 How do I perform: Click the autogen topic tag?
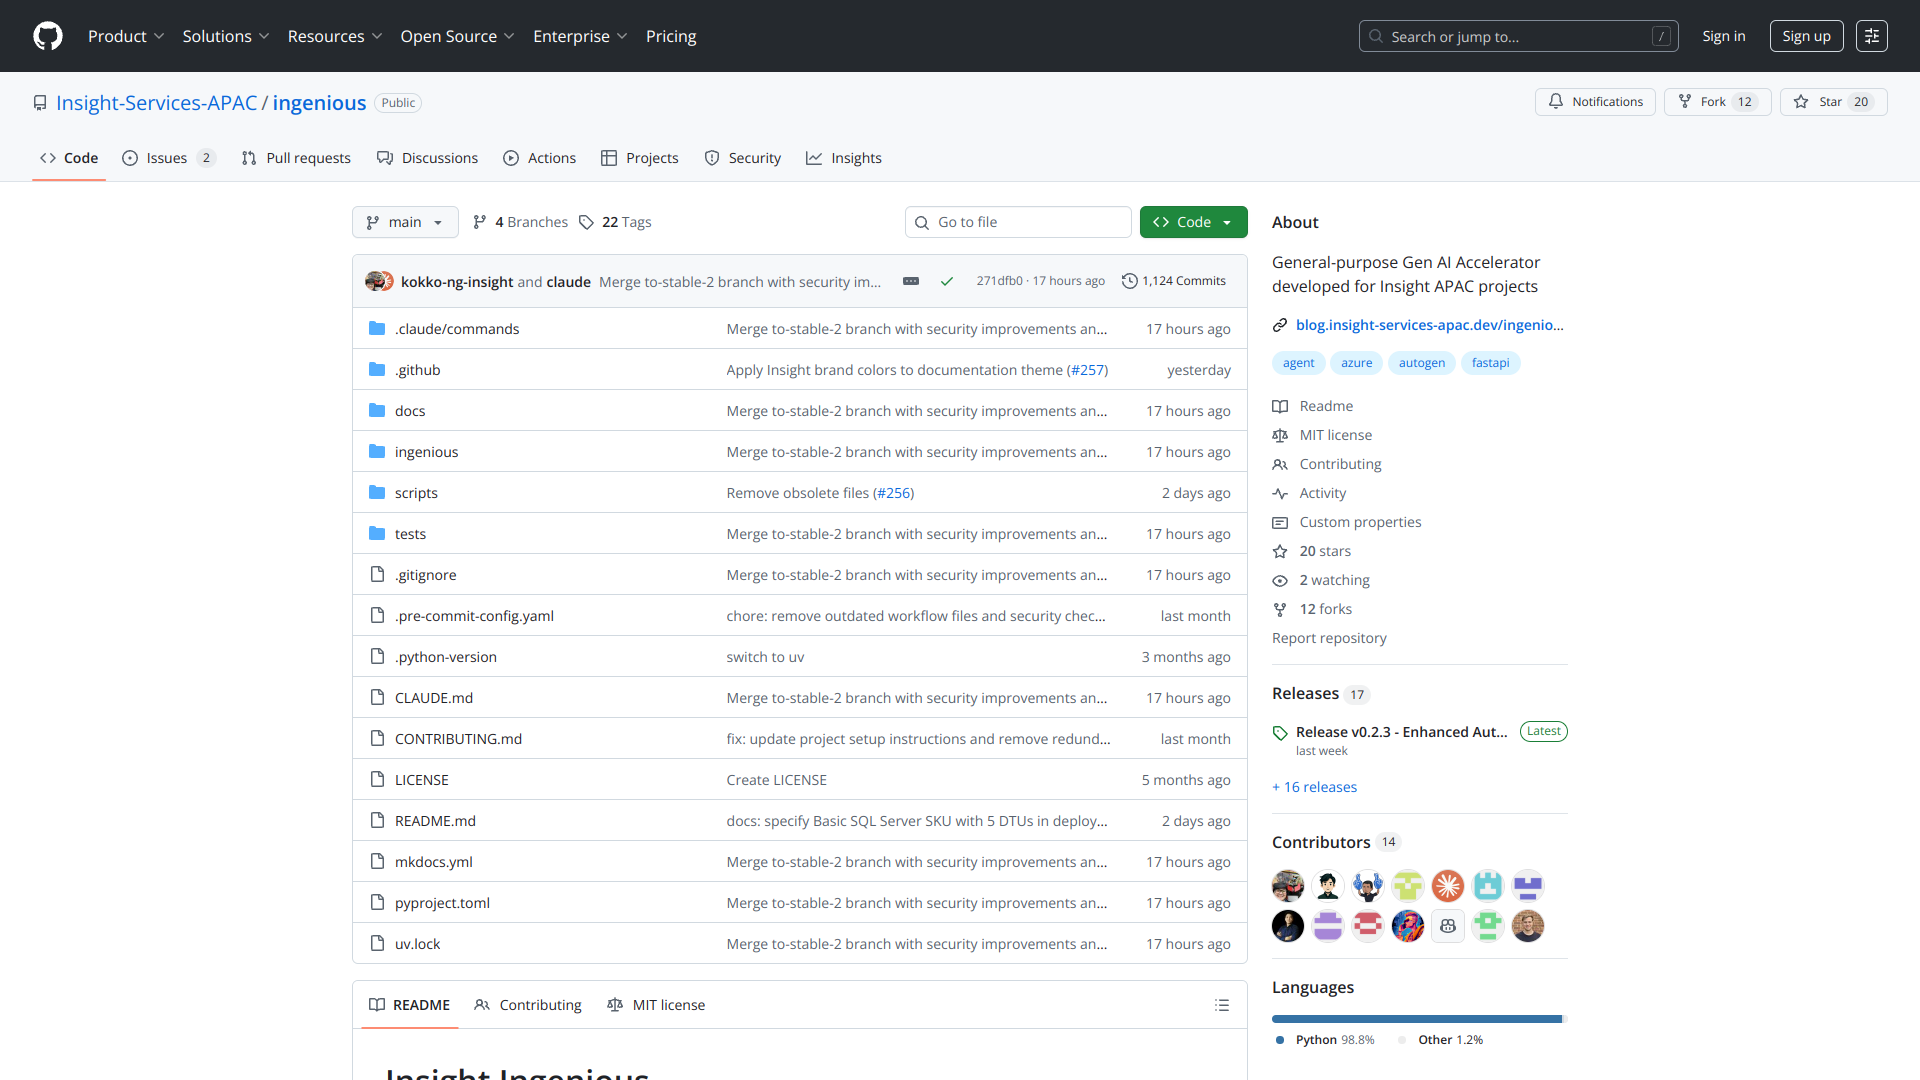(x=1421, y=363)
